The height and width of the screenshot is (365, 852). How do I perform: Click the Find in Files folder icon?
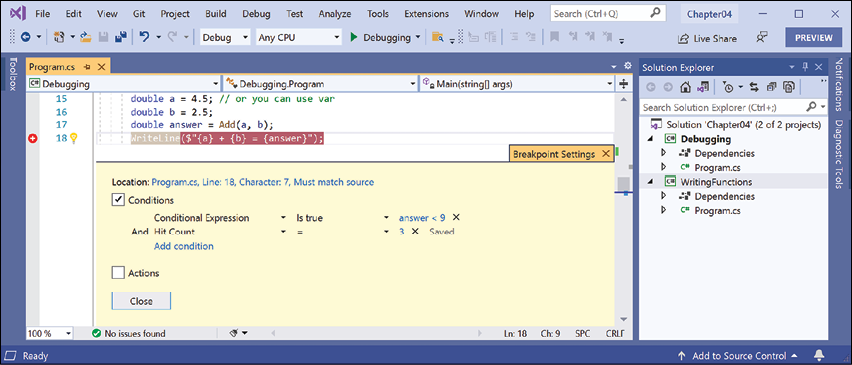pyautogui.click(x=437, y=37)
